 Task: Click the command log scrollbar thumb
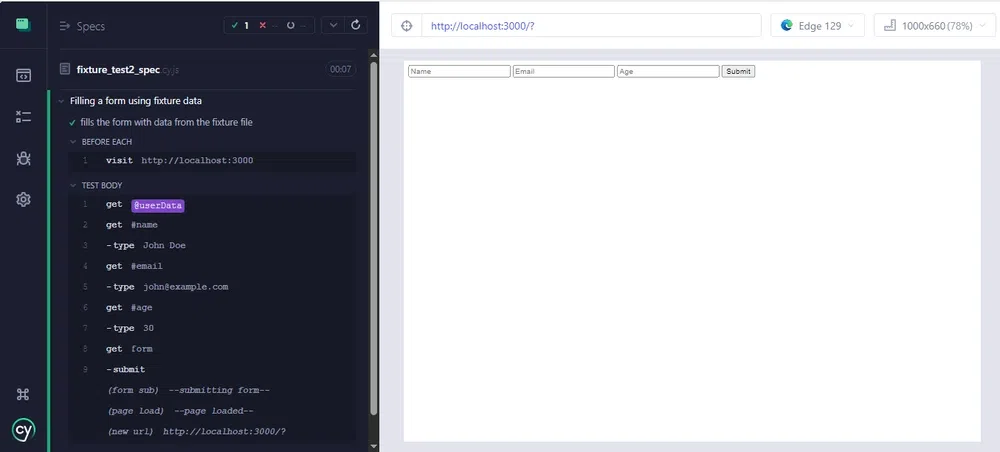[374, 236]
